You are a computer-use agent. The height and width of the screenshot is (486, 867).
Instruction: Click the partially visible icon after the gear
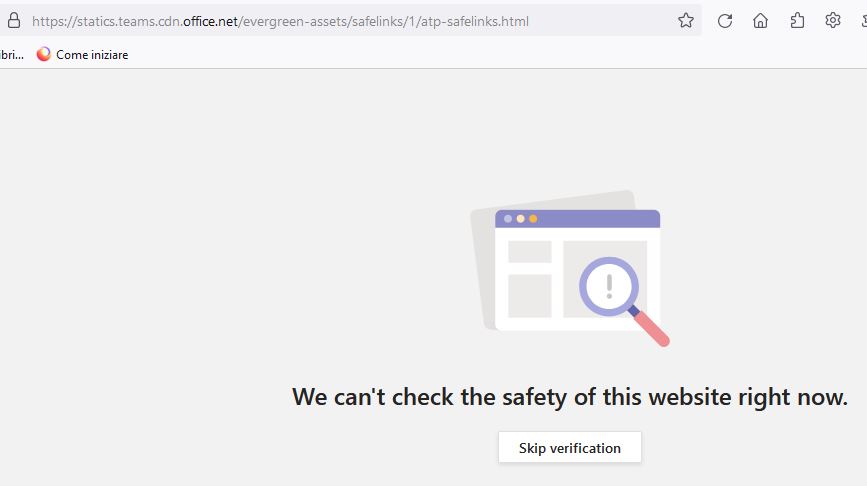pyautogui.click(x=864, y=21)
